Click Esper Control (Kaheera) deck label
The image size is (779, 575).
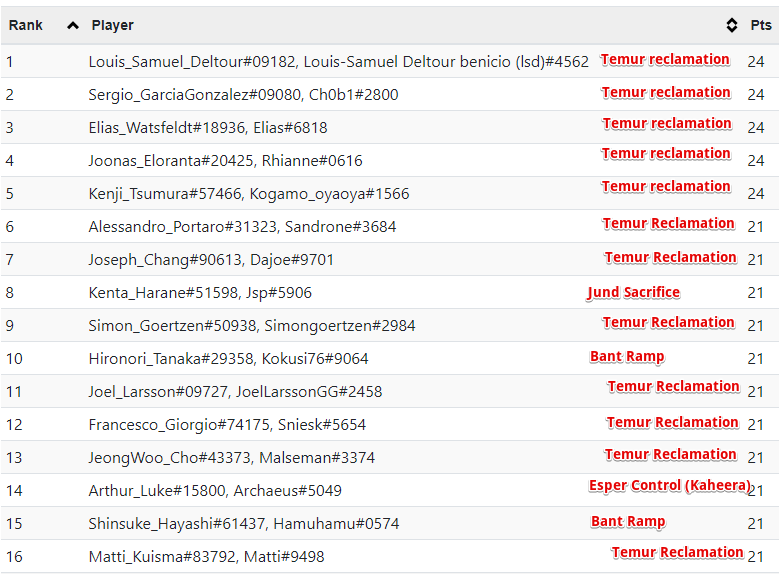[669, 485]
